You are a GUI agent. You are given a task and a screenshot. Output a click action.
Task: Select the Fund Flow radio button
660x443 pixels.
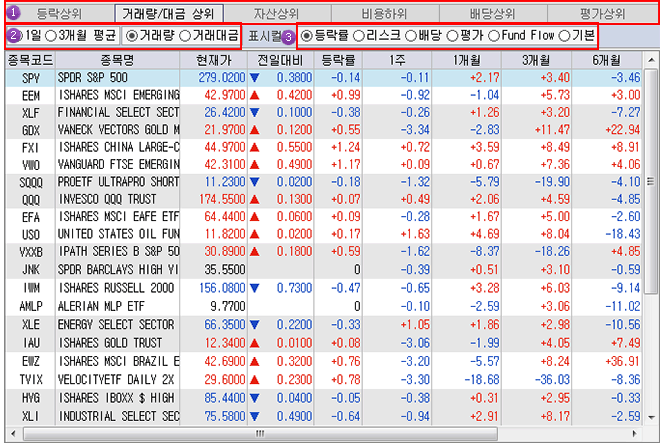click(522, 36)
